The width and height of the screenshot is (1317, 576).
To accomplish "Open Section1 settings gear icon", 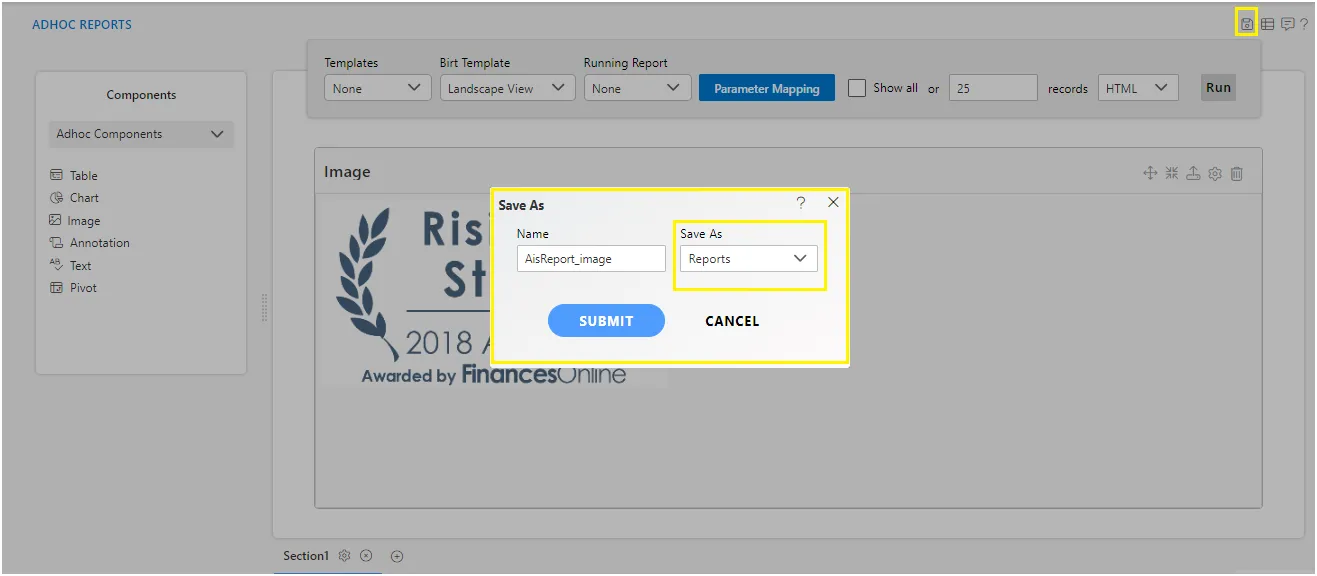I will [344, 556].
